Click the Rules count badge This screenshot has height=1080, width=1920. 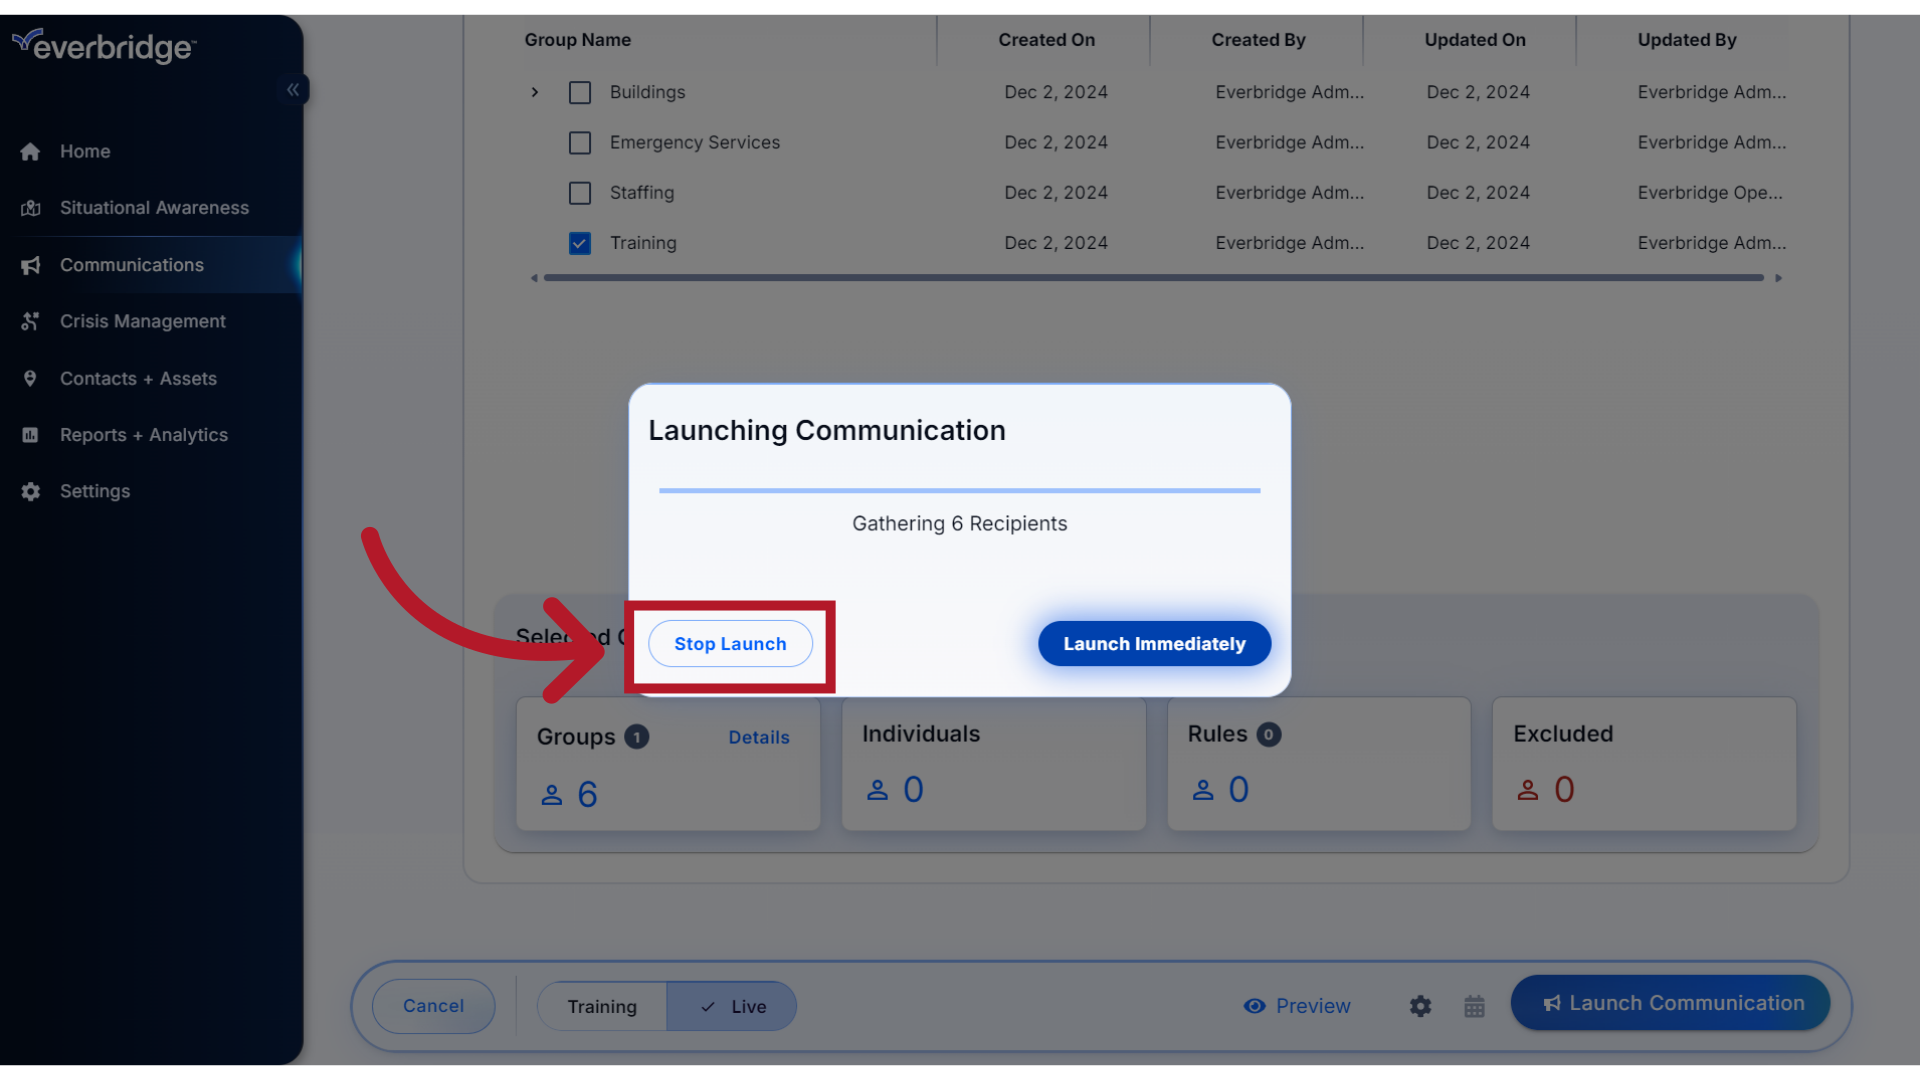tap(1268, 734)
